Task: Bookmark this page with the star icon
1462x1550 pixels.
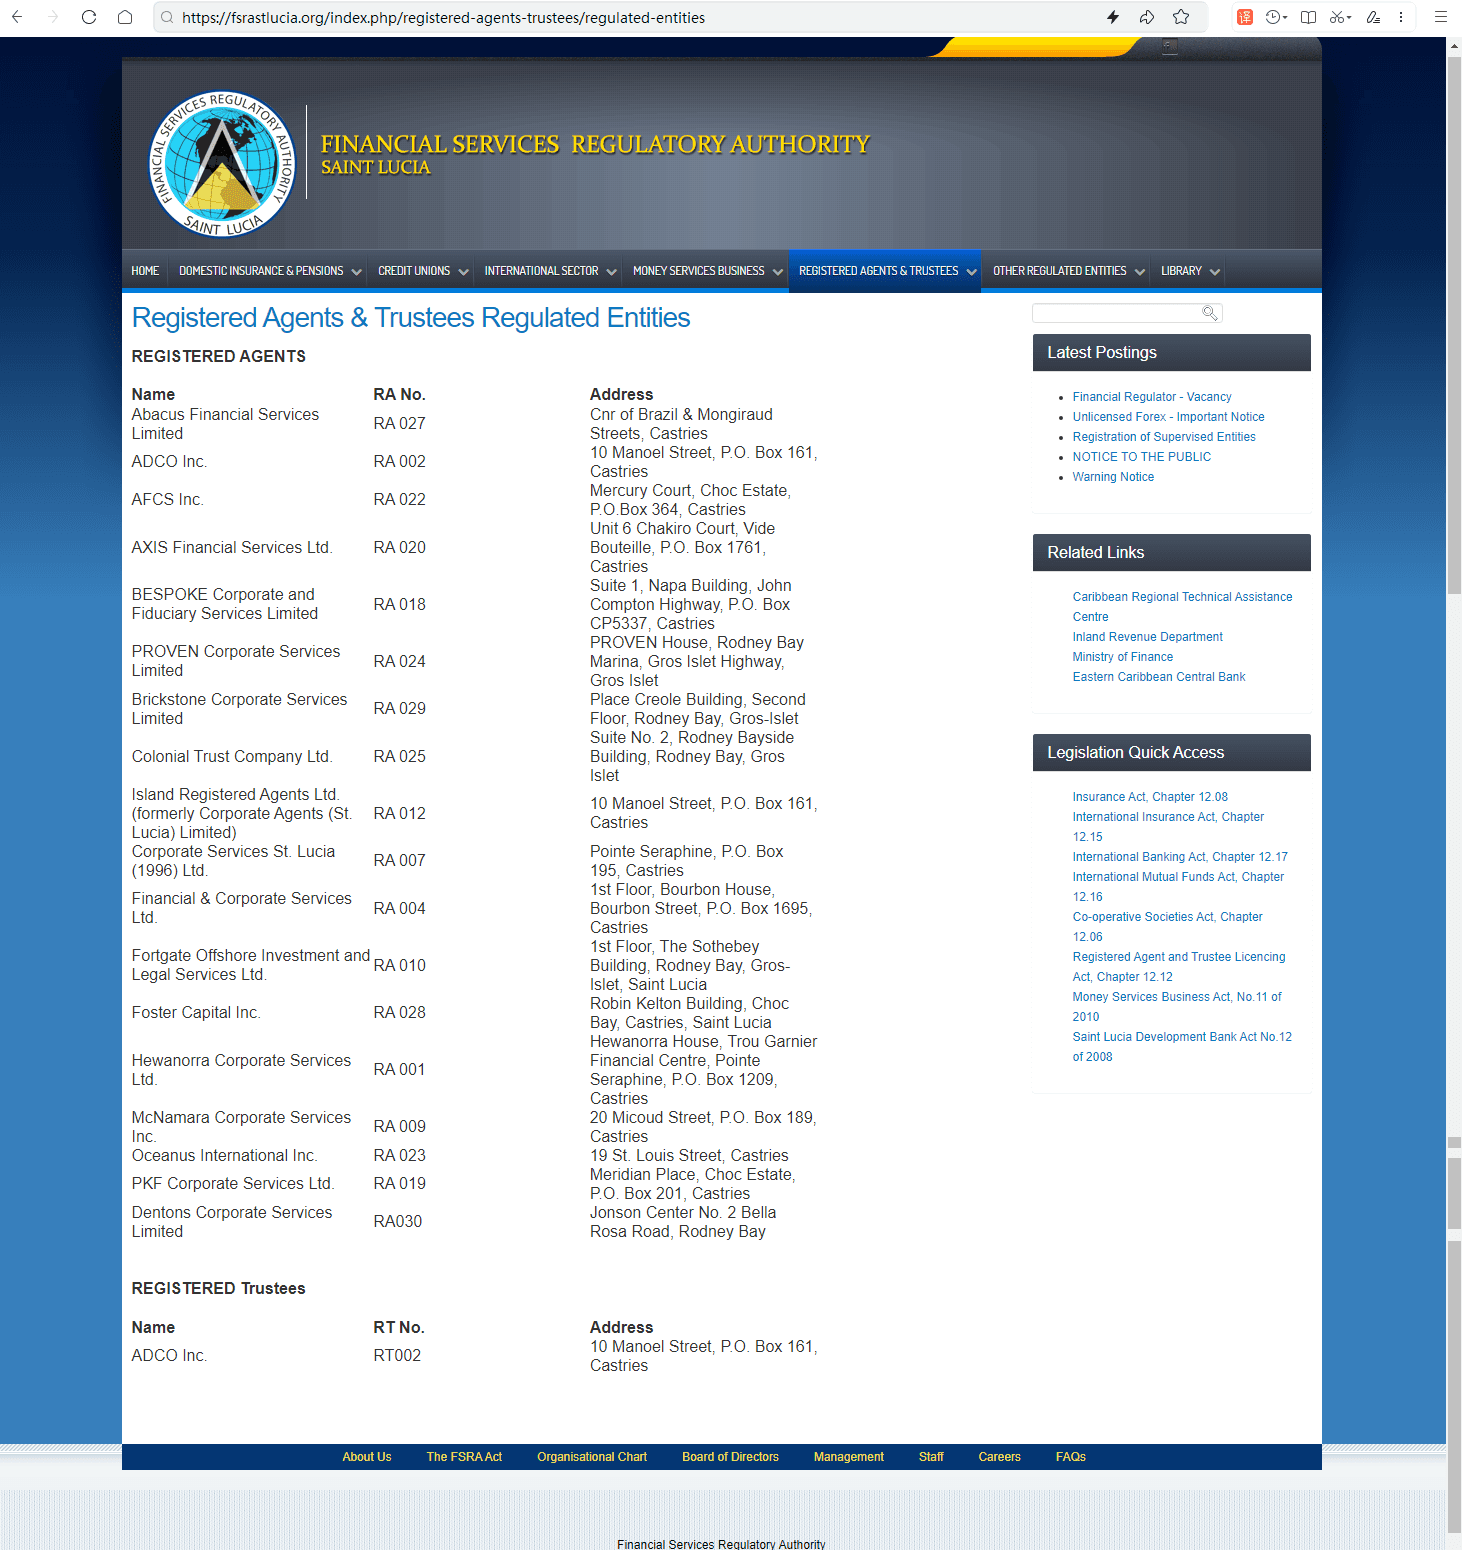Action: 1181,17
